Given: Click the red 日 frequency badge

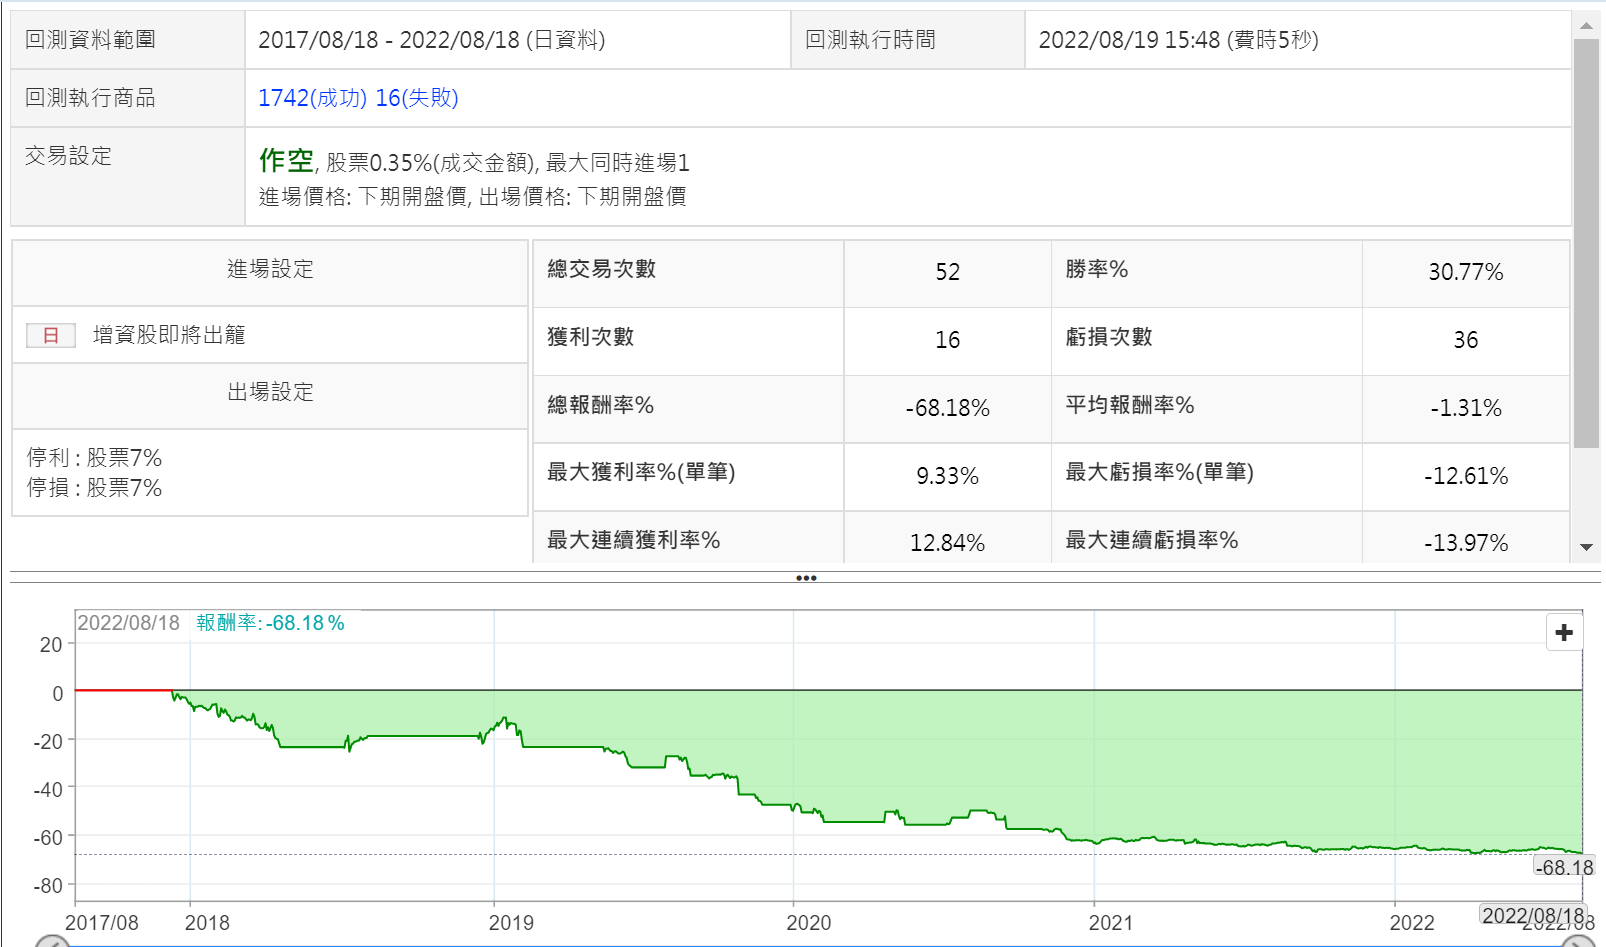Looking at the screenshot, I should (x=51, y=335).
